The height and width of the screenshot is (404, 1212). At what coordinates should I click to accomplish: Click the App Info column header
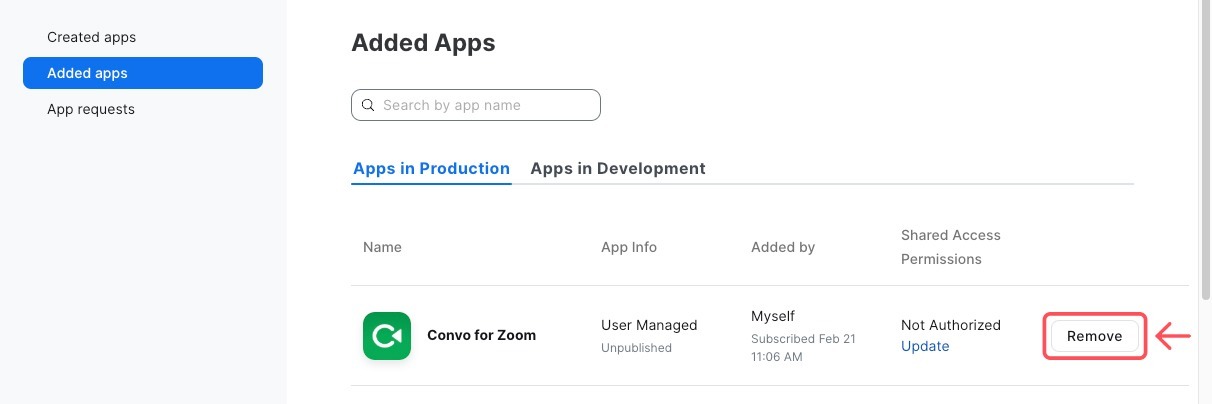(x=628, y=247)
